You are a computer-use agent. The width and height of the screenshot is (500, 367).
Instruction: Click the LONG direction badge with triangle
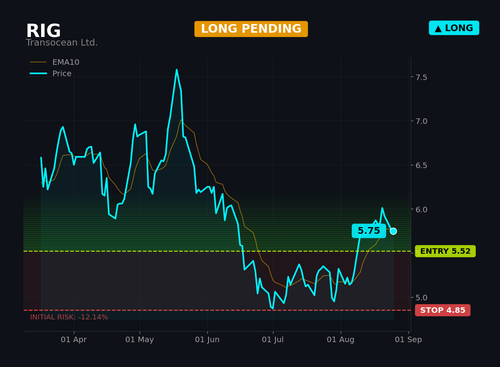(x=454, y=28)
